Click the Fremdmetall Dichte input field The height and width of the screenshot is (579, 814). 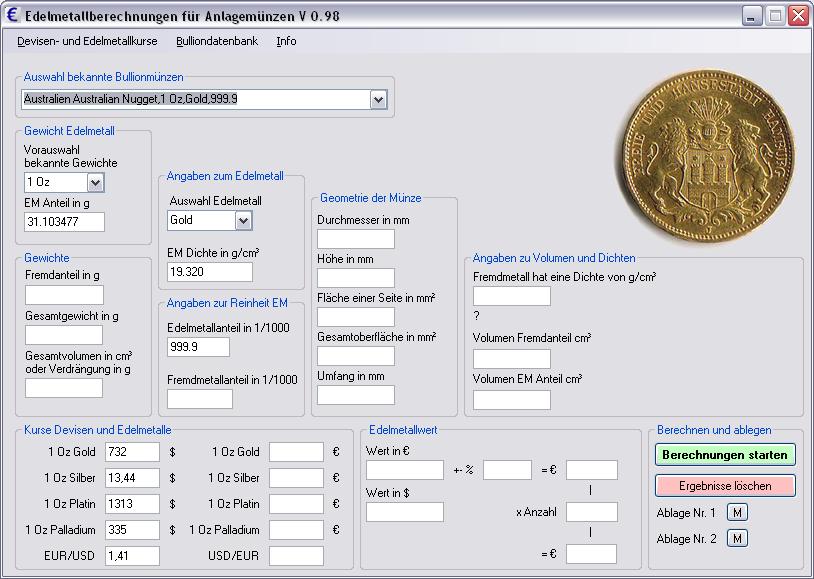tap(512, 296)
